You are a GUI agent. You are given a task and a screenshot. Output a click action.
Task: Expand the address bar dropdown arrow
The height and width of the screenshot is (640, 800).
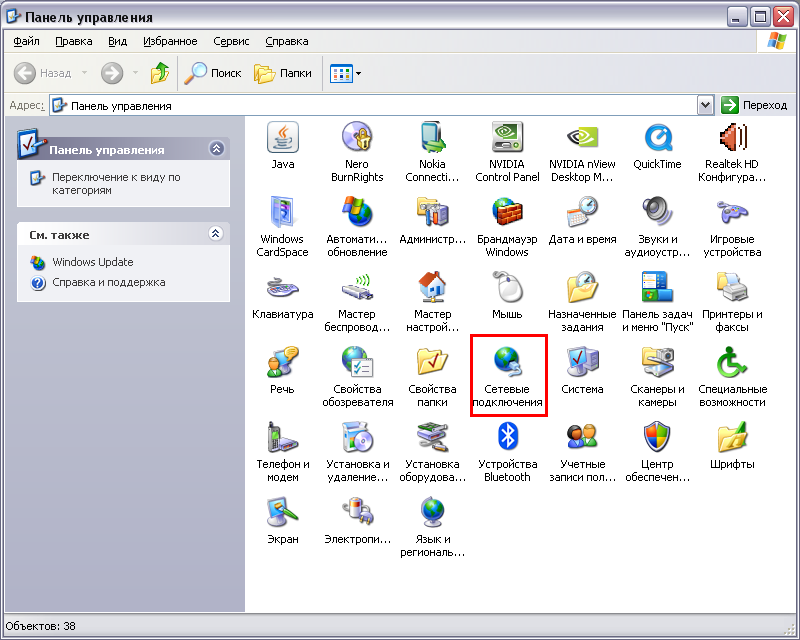click(706, 105)
